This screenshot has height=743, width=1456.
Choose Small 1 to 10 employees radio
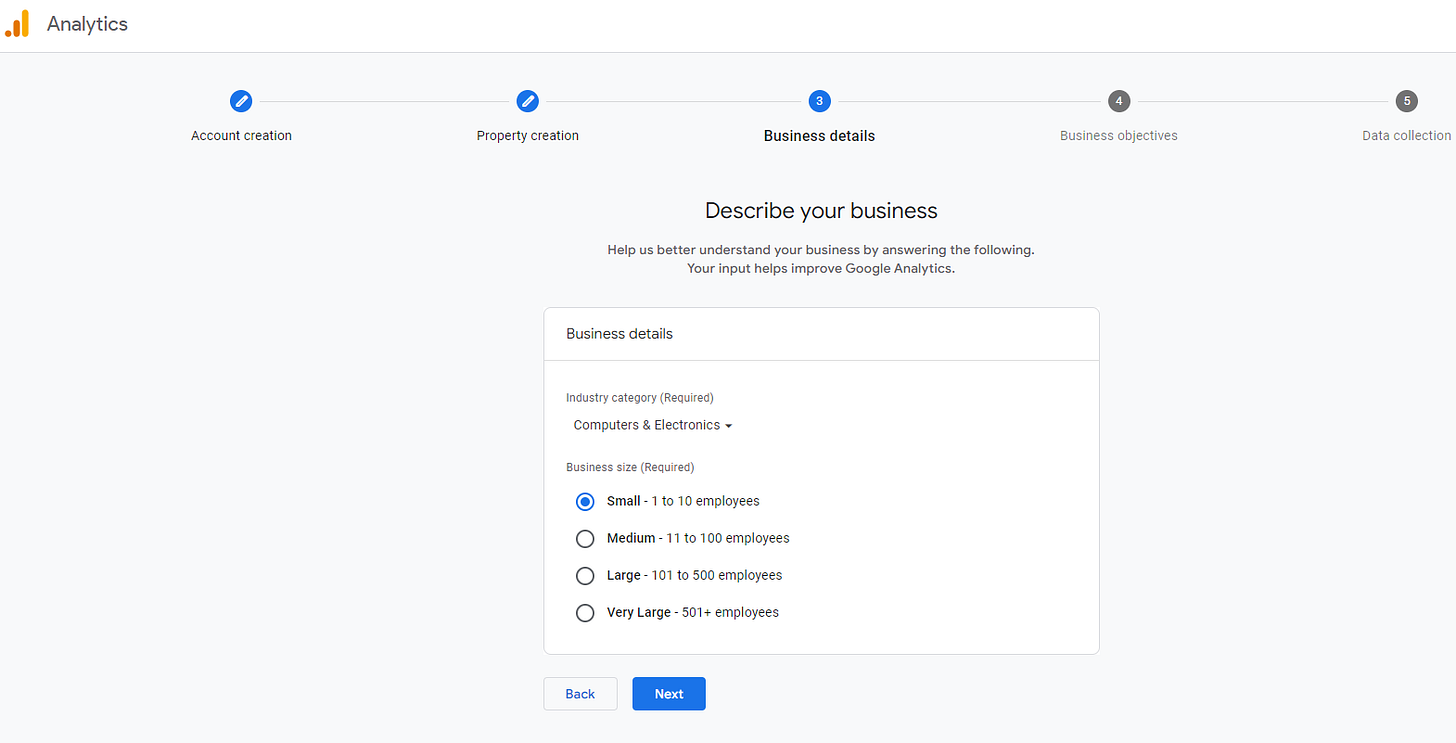tap(585, 501)
